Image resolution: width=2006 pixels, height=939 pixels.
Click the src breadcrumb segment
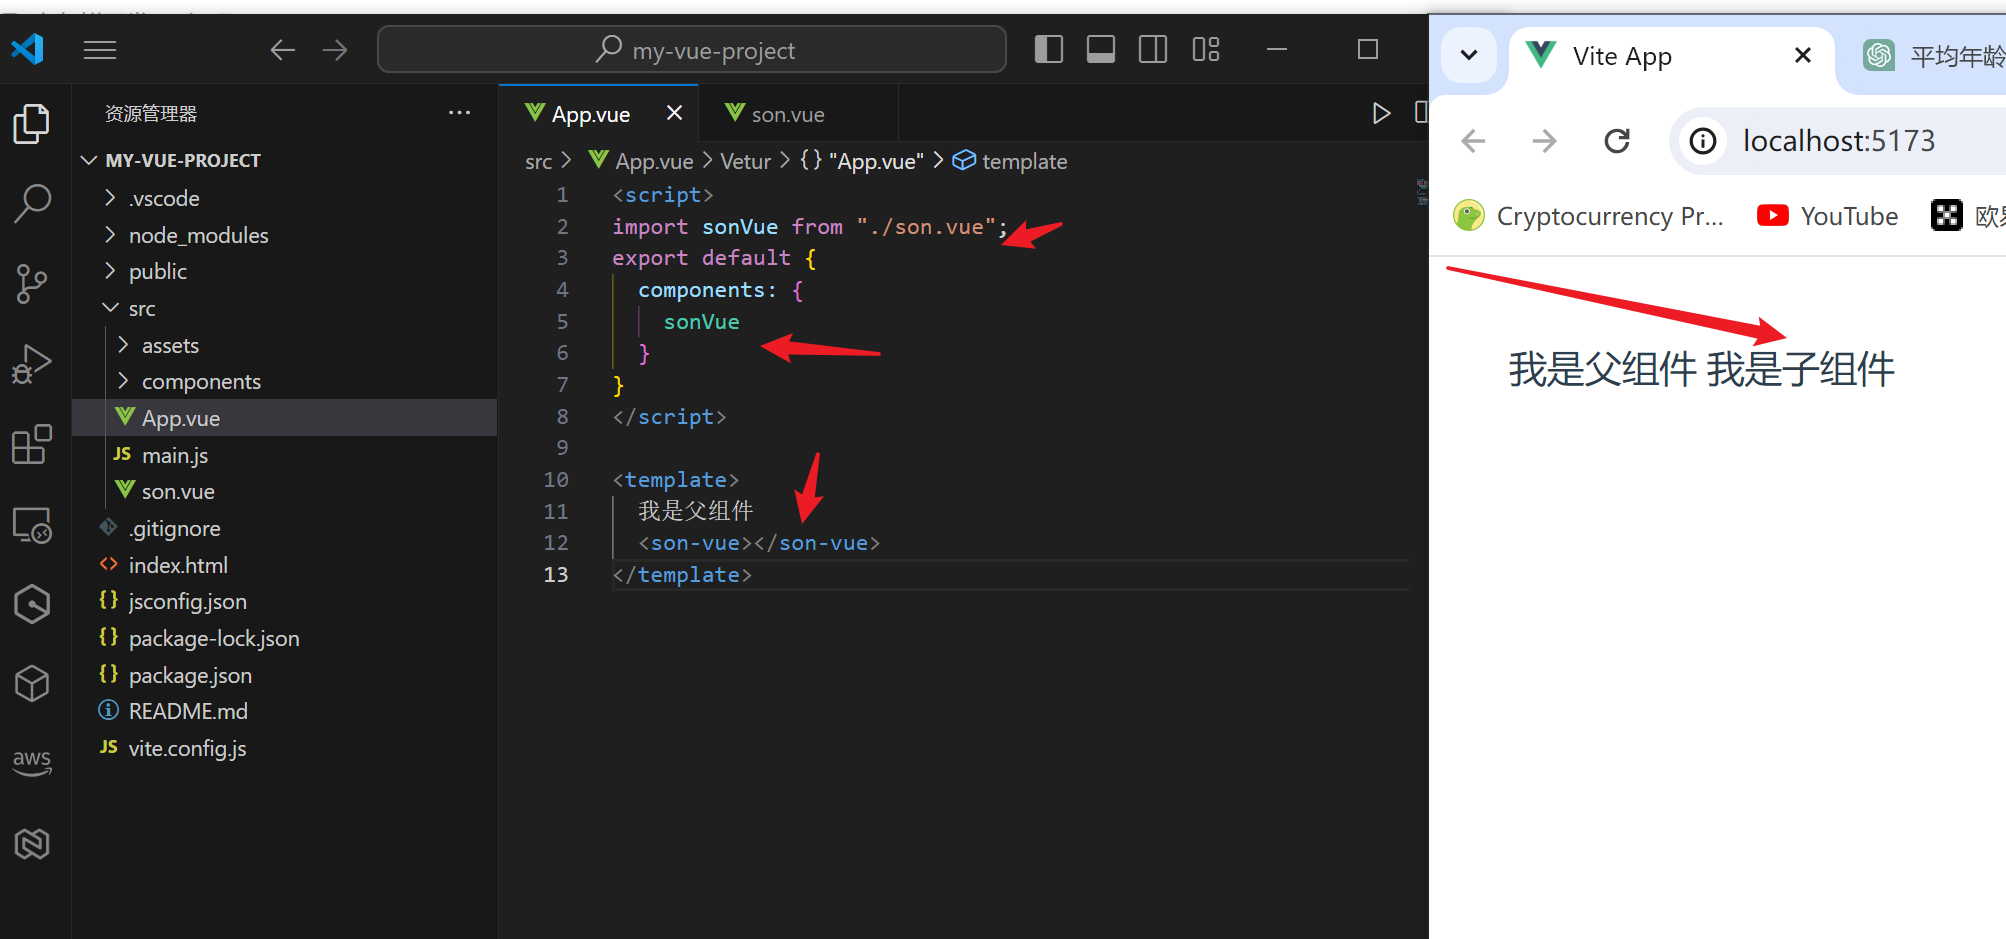(538, 162)
